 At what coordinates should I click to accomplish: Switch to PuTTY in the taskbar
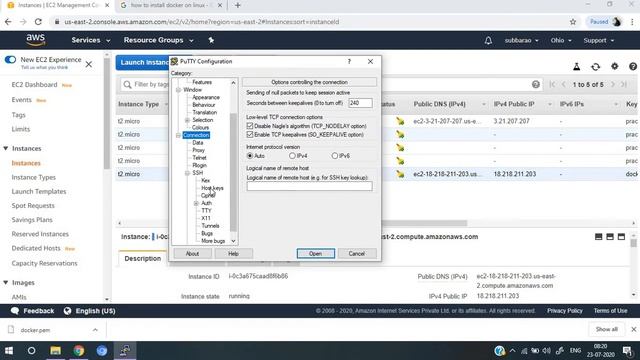point(125,351)
